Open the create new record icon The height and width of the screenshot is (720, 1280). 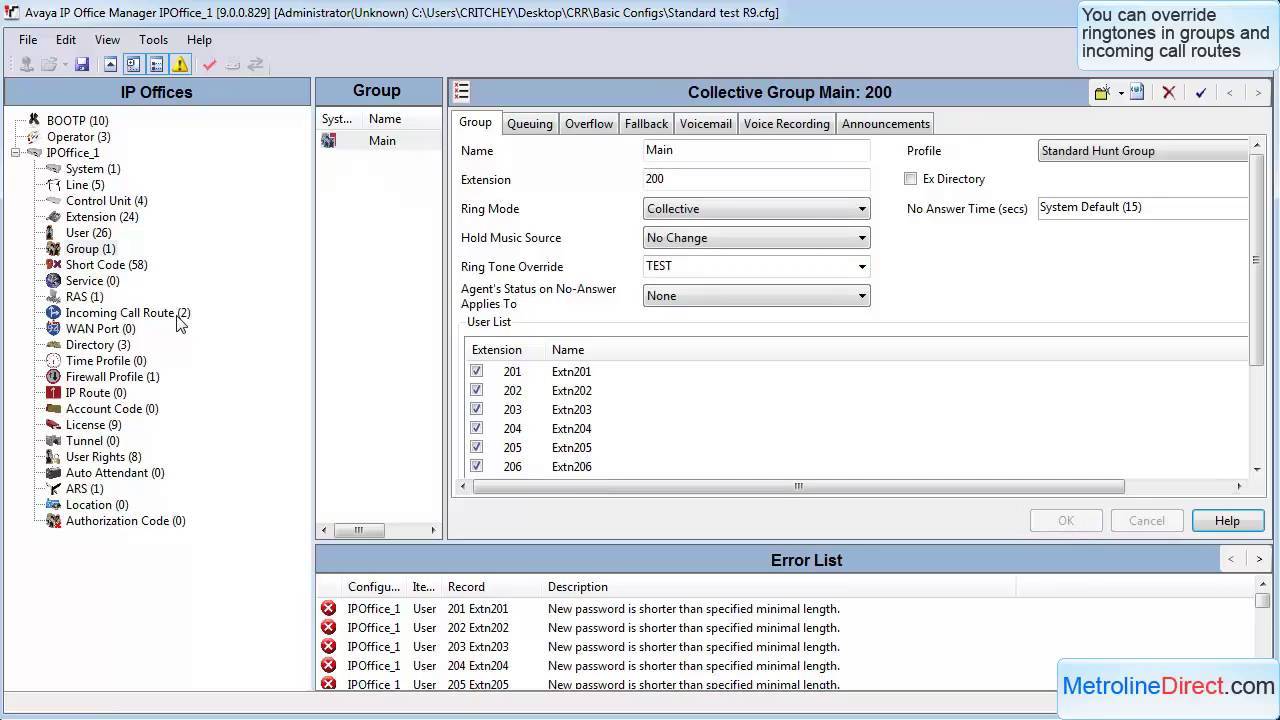pyautogui.click(x=1102, y=92)
